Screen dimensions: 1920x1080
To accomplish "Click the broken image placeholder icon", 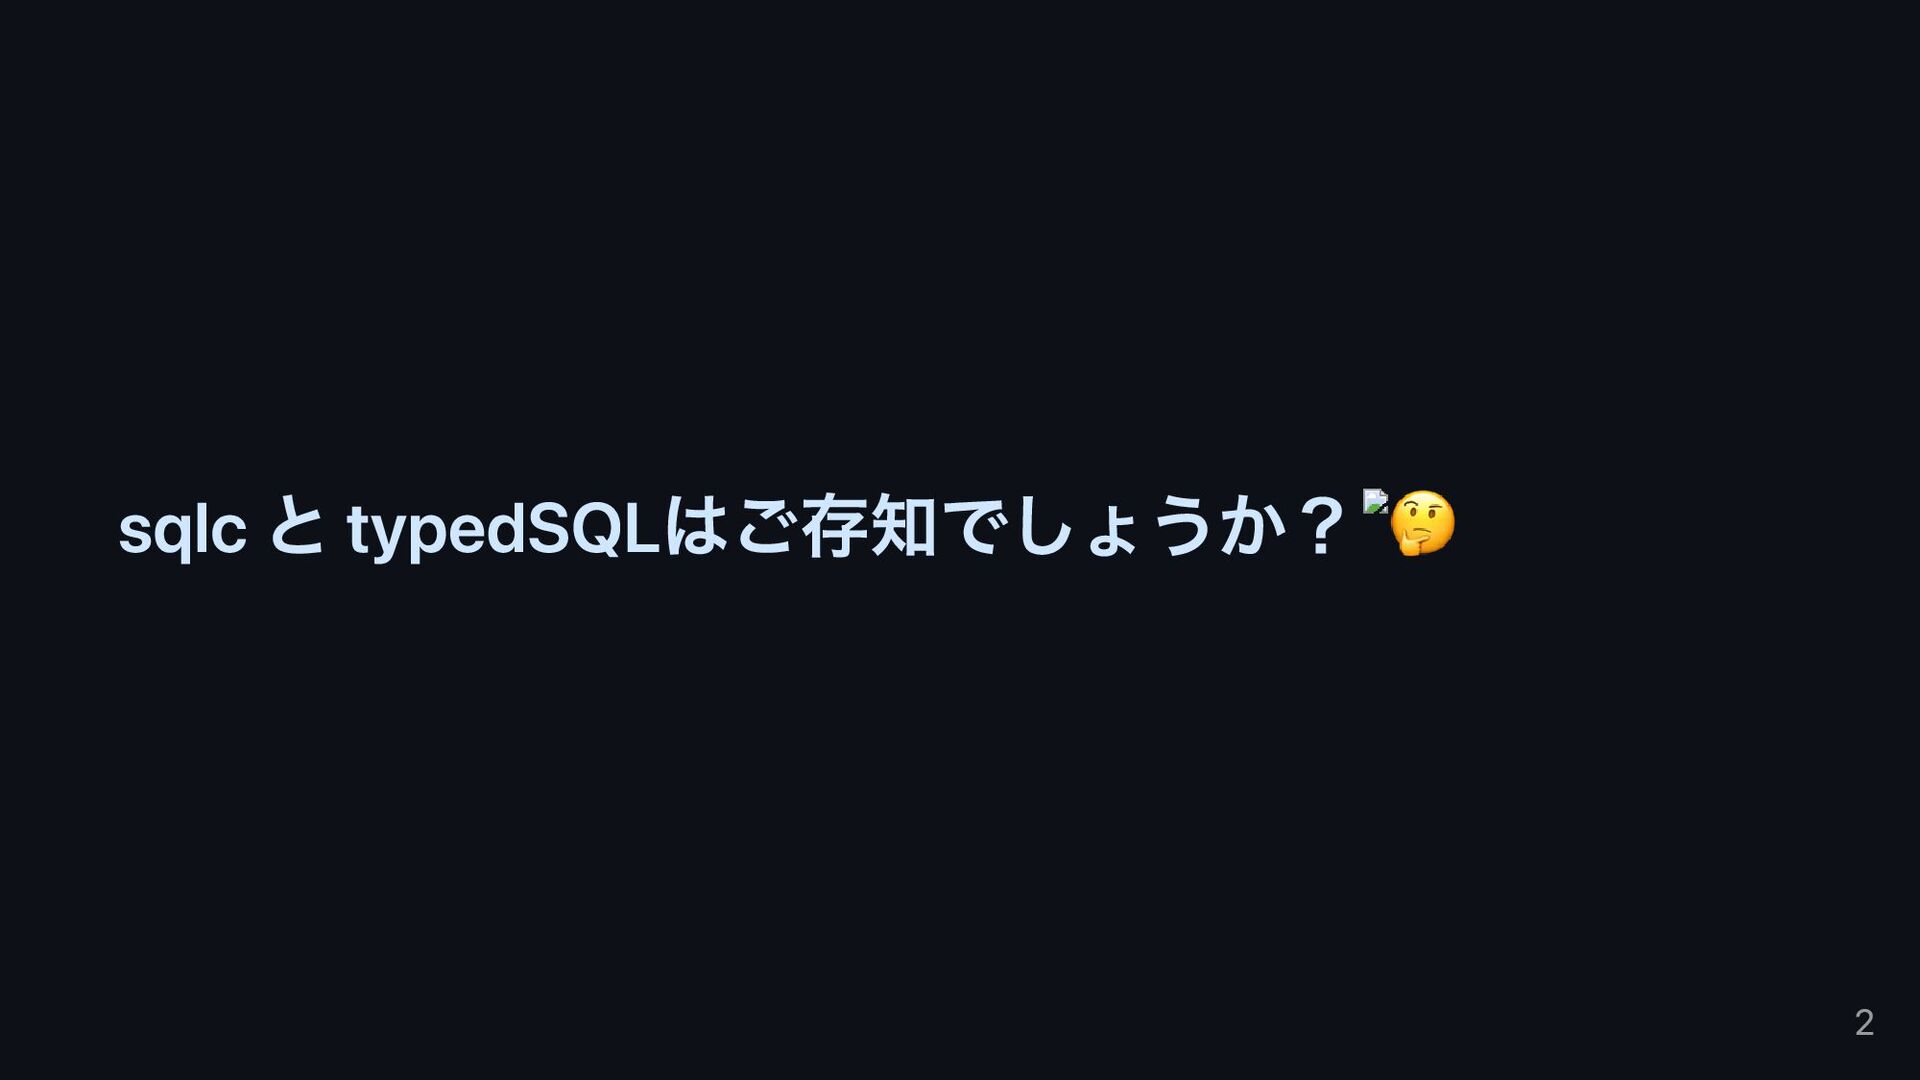I will pos(1375,501).
